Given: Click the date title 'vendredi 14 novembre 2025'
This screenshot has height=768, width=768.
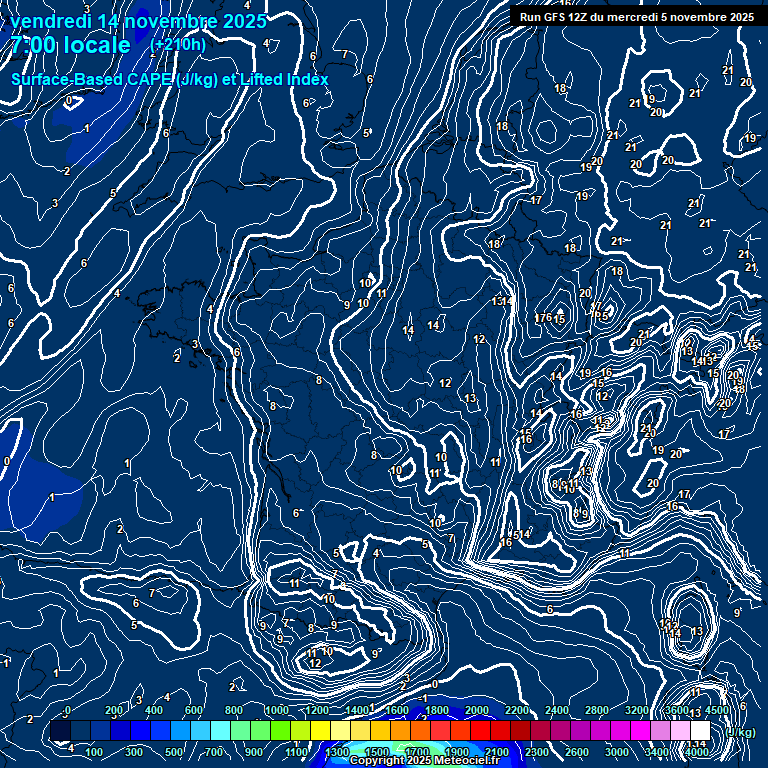Looking at the screenshot, I should pos(139,21).
